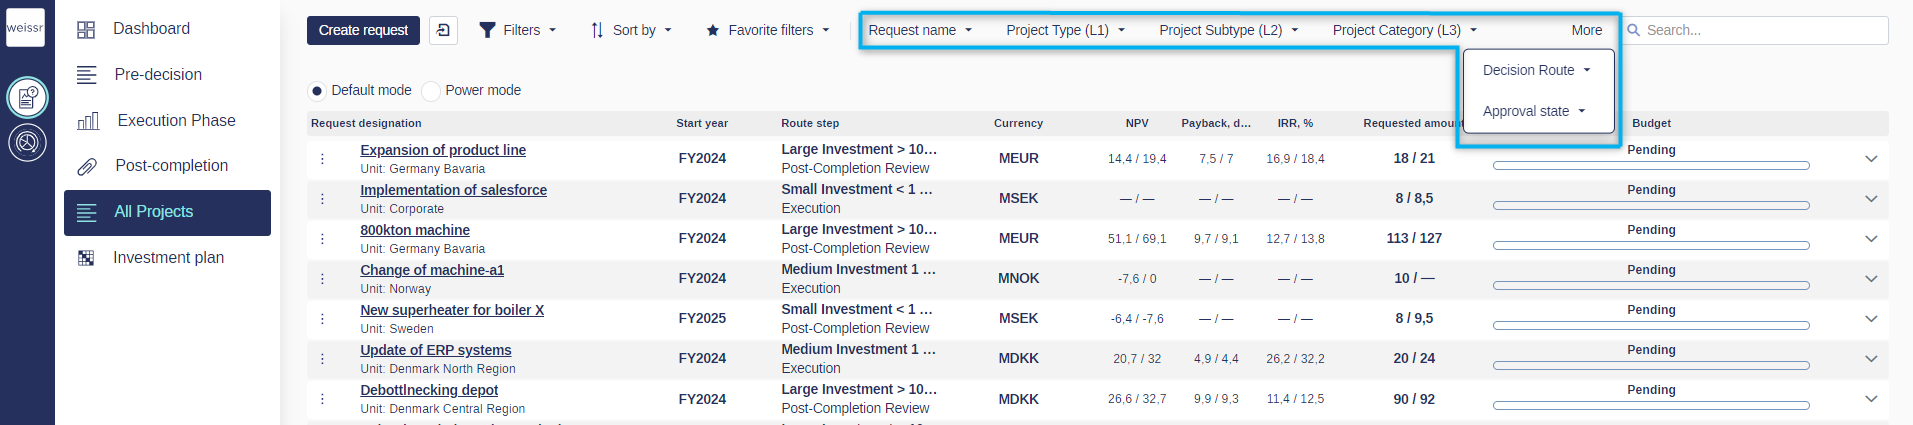The image size is (1913, 425).
Task: Open the Request name filter dropdown
Action: click(920, 30)
